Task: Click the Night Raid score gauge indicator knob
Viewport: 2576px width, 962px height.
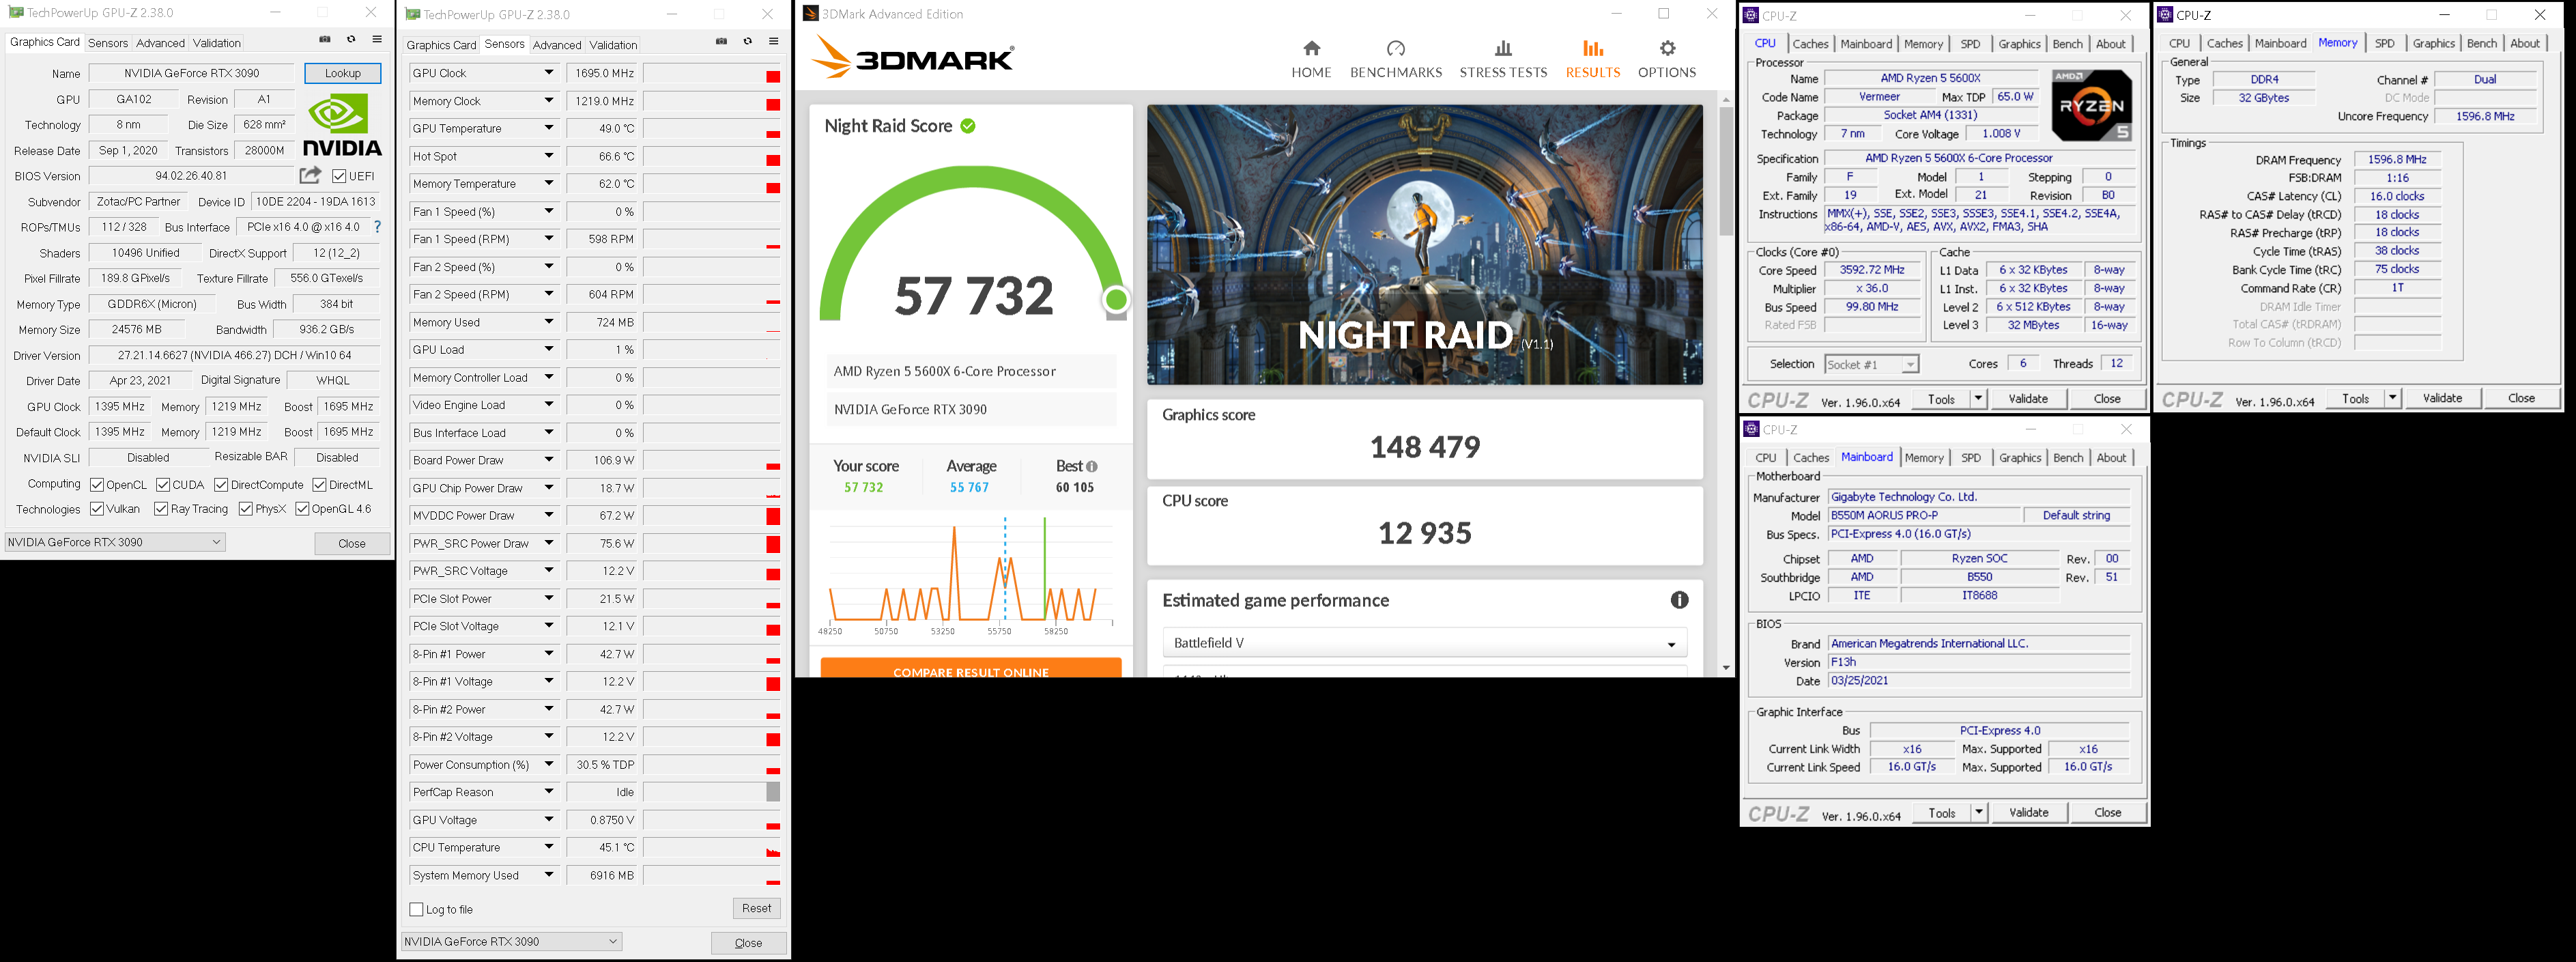Action: point(1116,299)
